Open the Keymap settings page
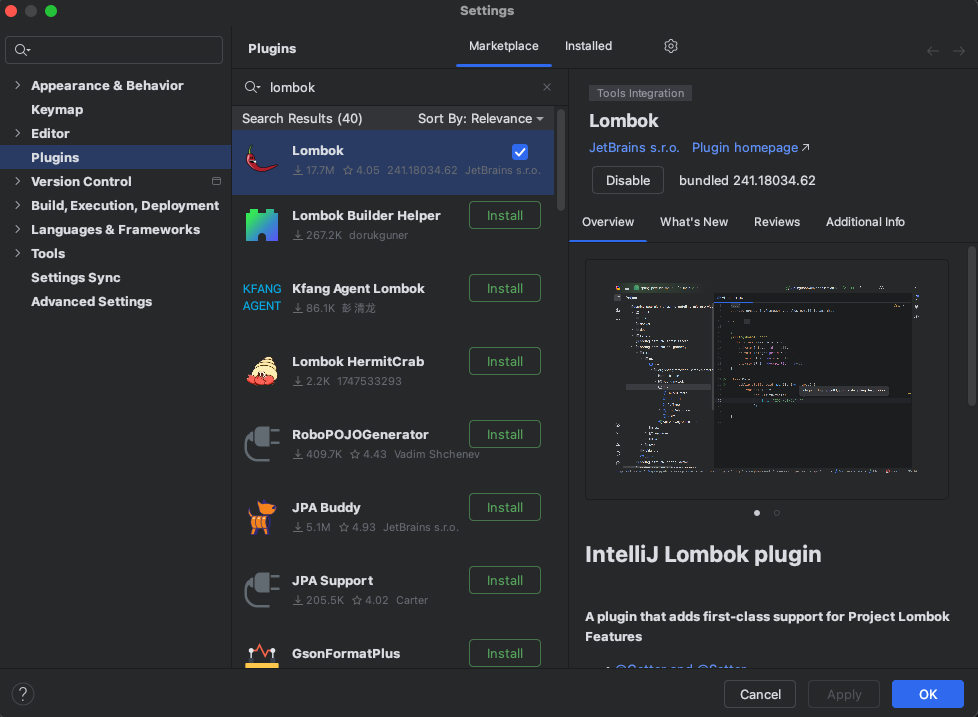The height and width of the screenshot is (717, 978). 57,110
